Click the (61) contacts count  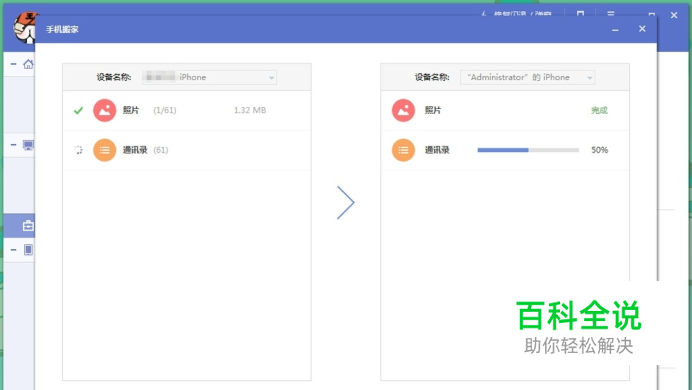pos(161,150)
